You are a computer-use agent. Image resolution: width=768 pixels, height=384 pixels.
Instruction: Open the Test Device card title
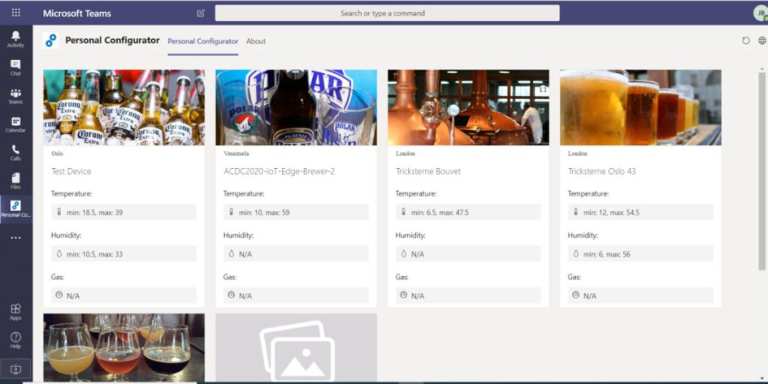pos(71,171)
